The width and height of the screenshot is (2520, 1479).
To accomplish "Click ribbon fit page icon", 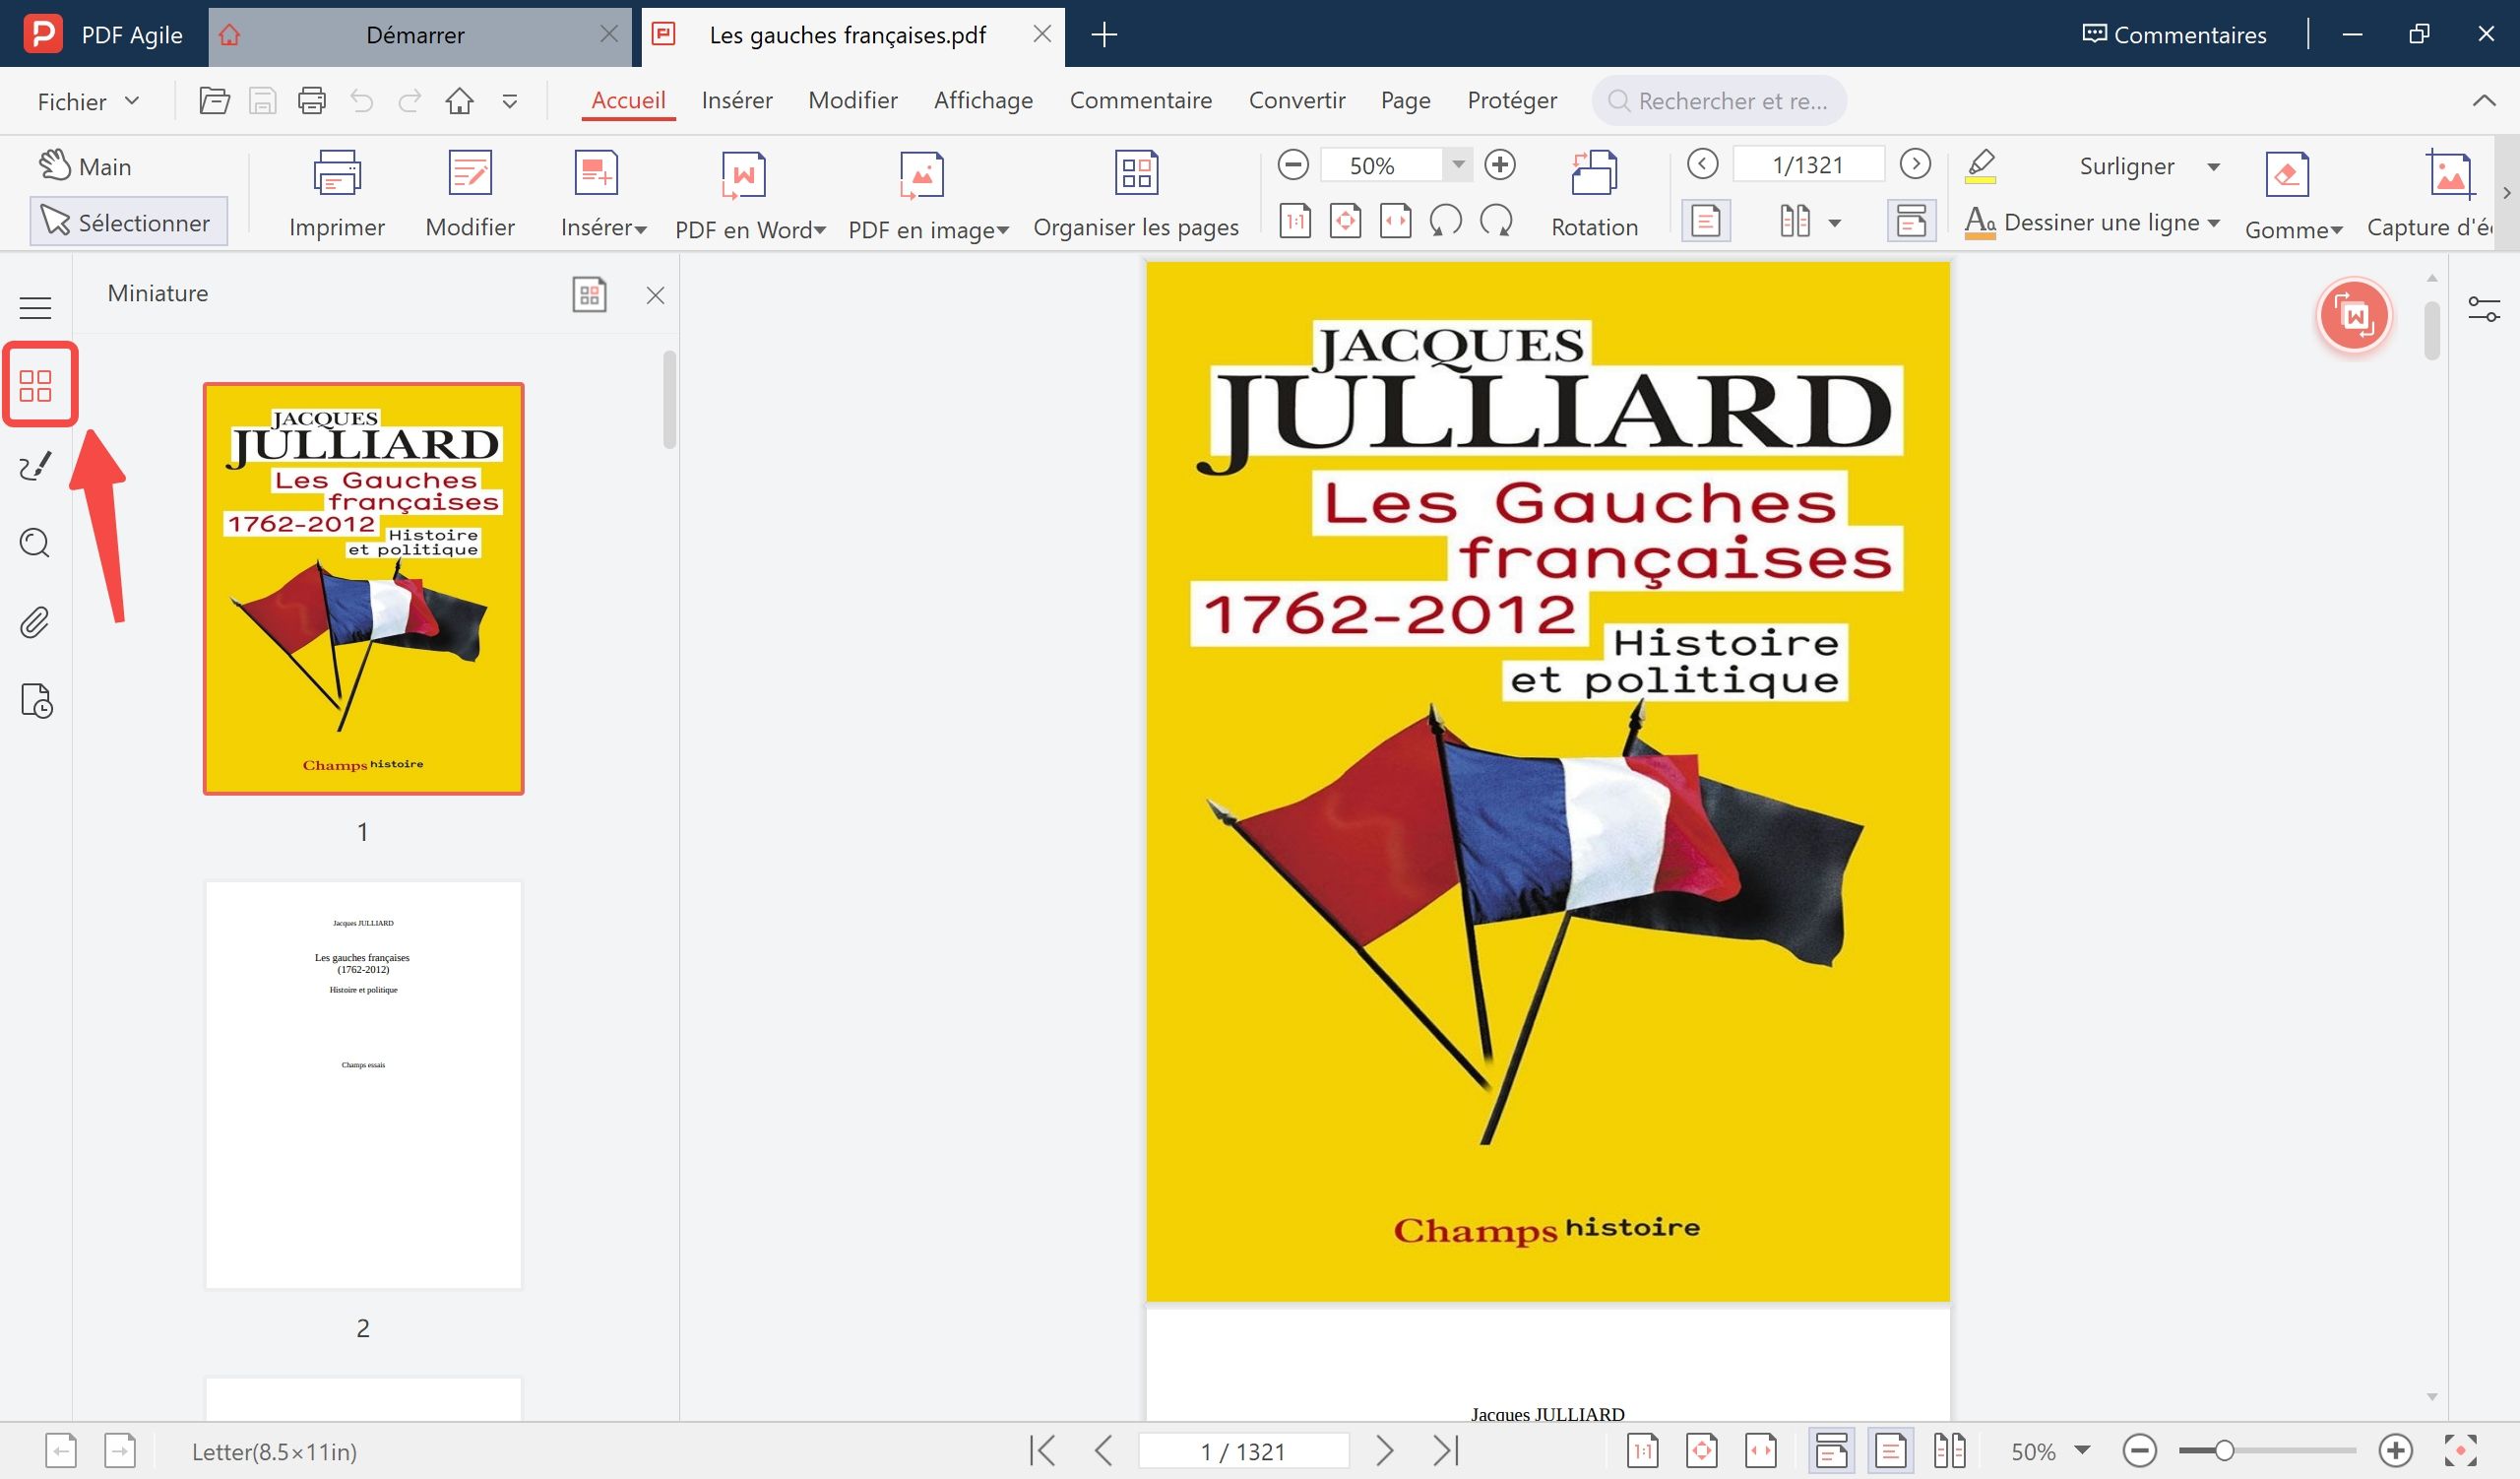I will pos(1345,221).
